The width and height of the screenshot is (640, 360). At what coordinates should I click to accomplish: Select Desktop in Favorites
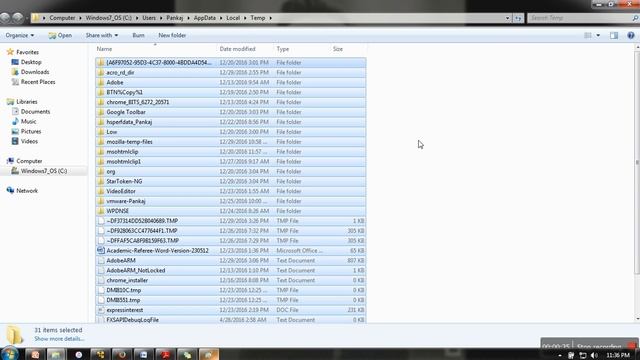click(31, 62)
